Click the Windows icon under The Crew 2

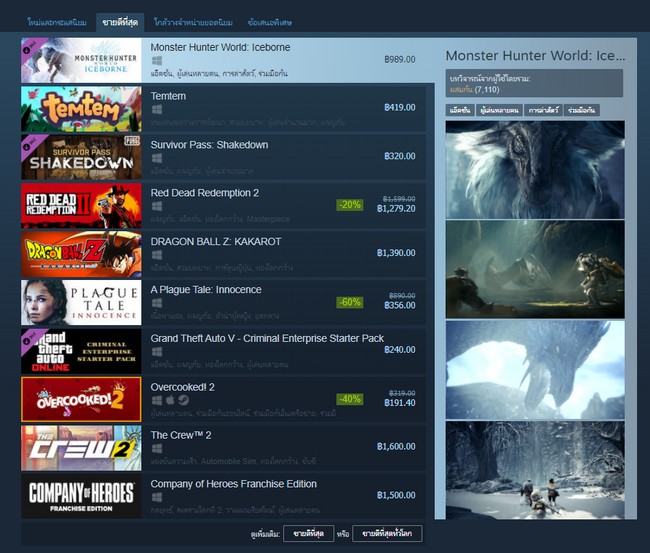point(157,449)
